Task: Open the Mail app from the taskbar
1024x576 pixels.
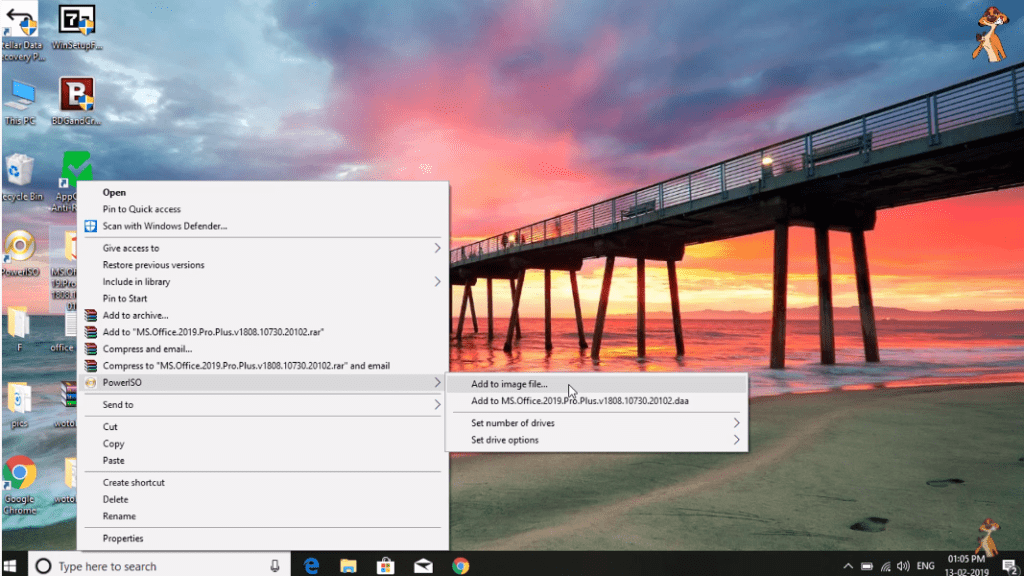Action: (421, 565)
